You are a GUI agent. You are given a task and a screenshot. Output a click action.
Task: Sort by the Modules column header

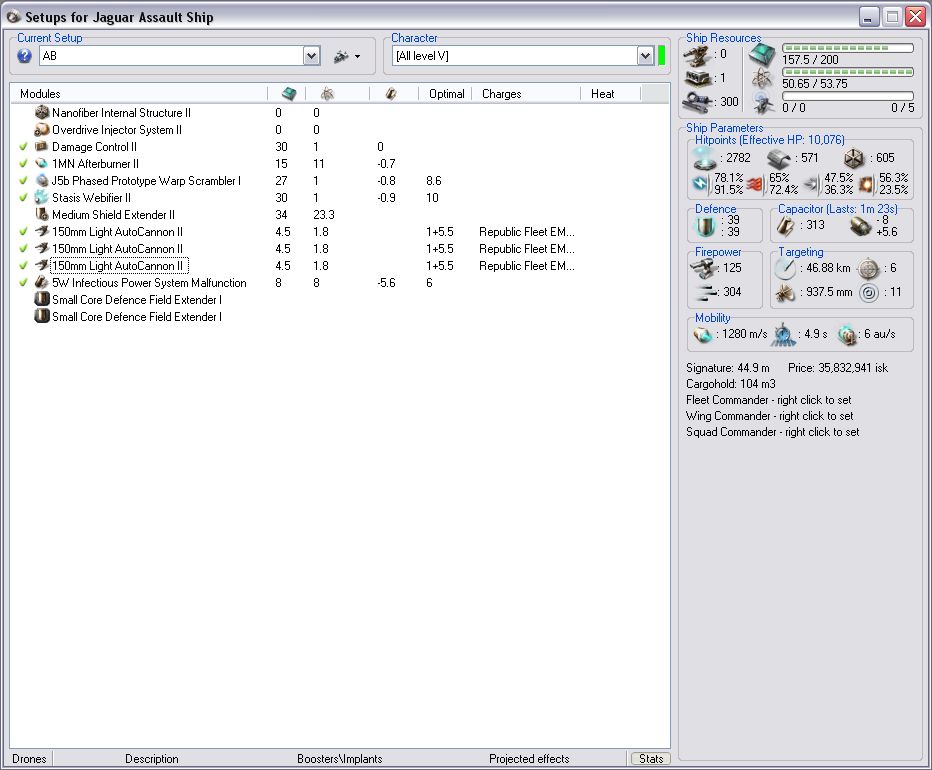coord(138,93)
